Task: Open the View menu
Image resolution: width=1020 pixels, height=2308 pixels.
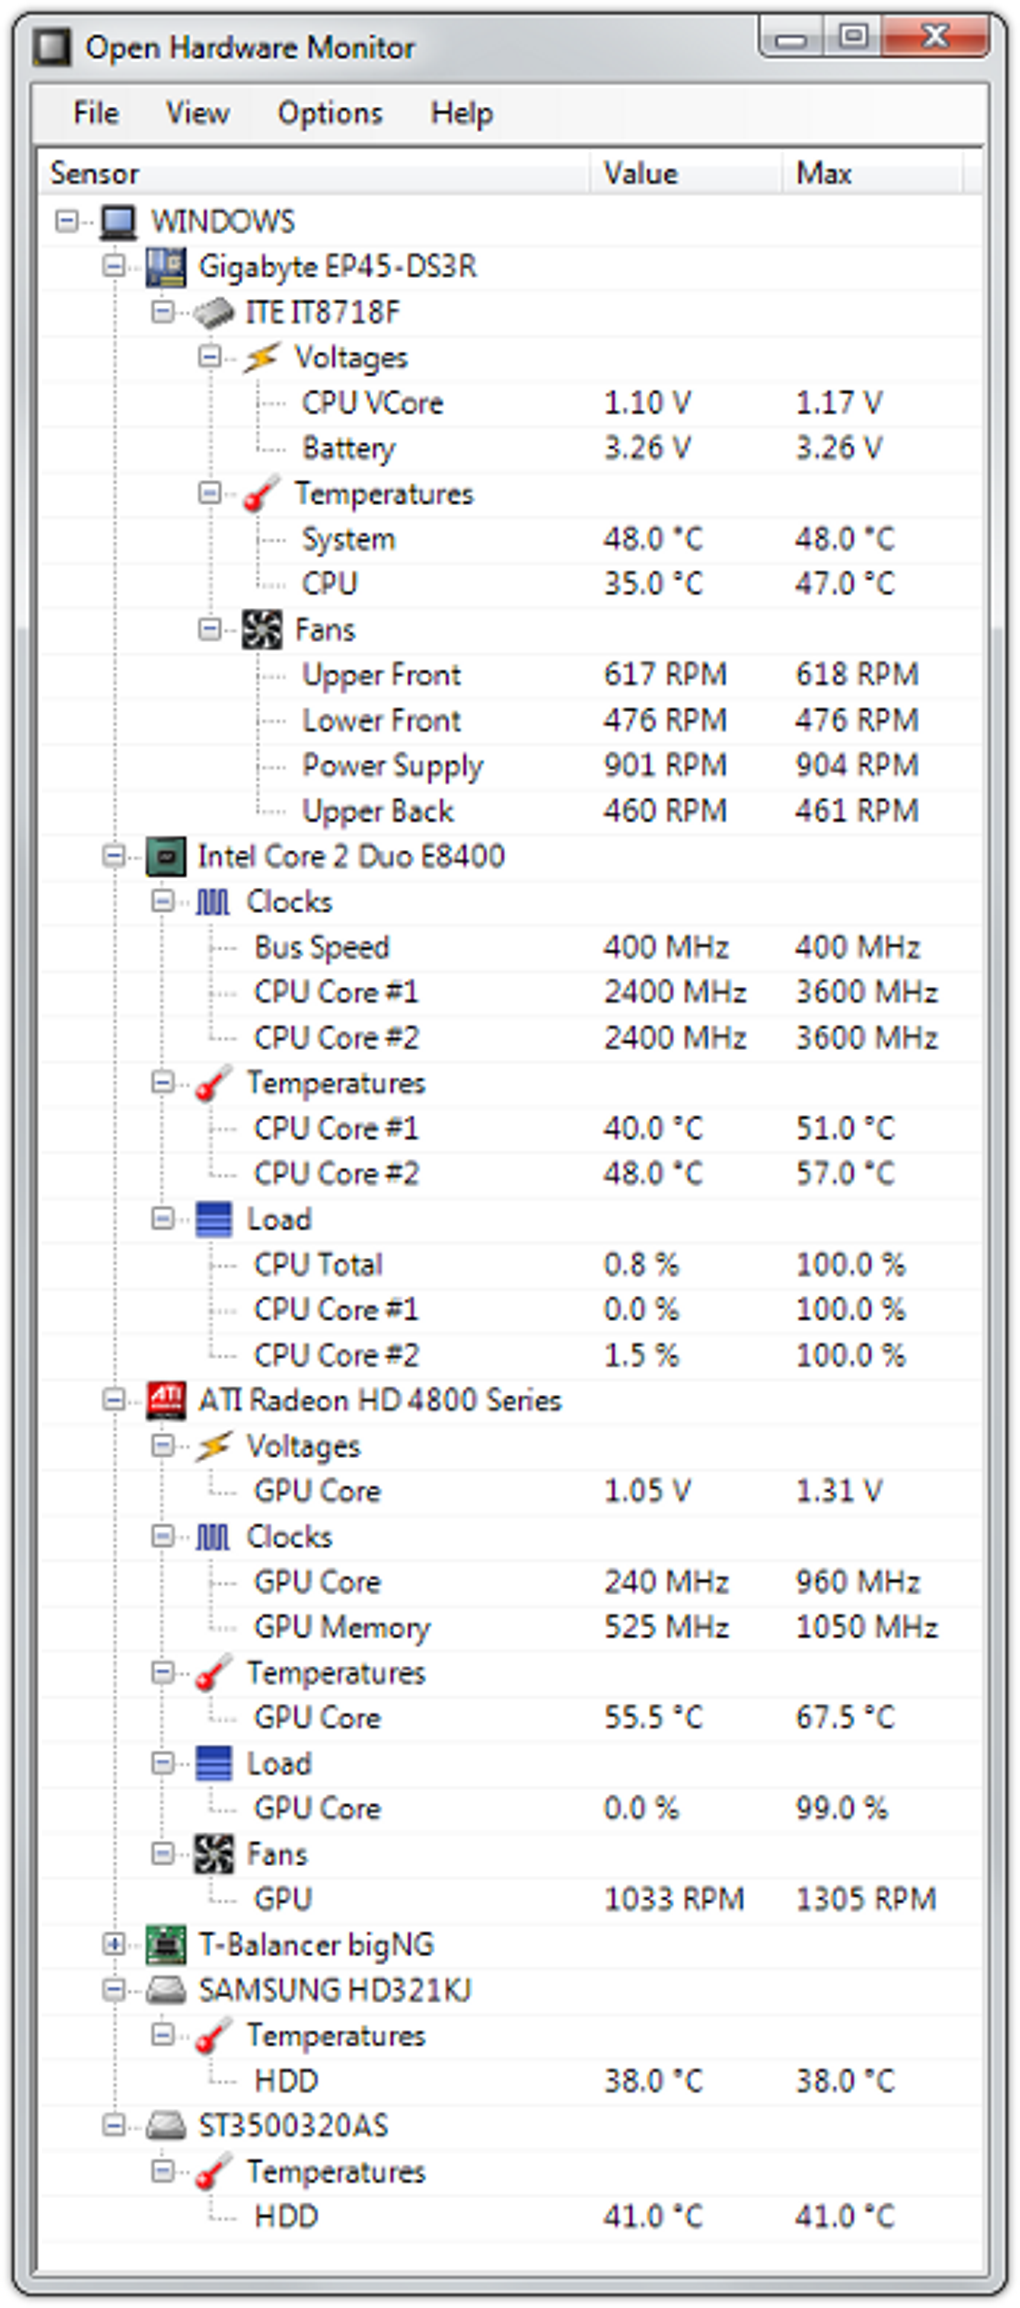Action: [x=197, y=113]
